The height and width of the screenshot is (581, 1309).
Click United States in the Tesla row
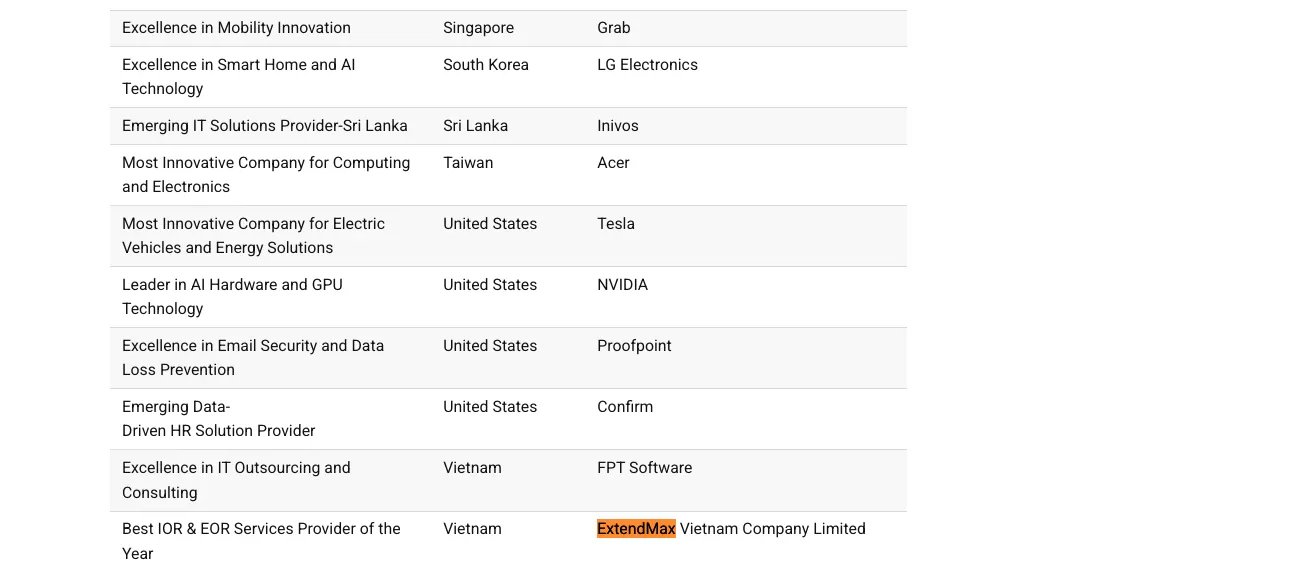click(490, 224)
